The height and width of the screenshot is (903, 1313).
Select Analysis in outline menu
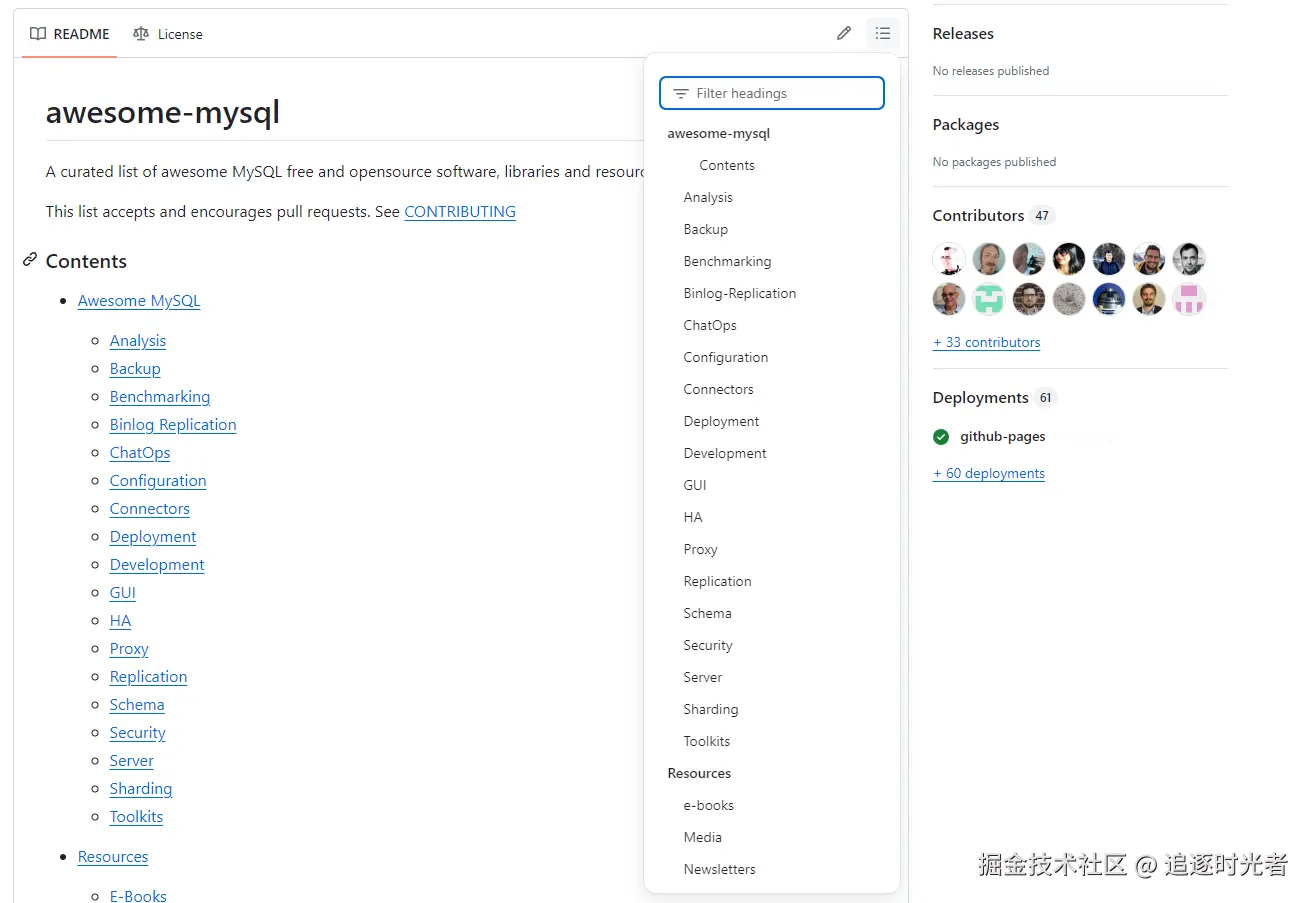pyautogui.click(x=708, y=197)
